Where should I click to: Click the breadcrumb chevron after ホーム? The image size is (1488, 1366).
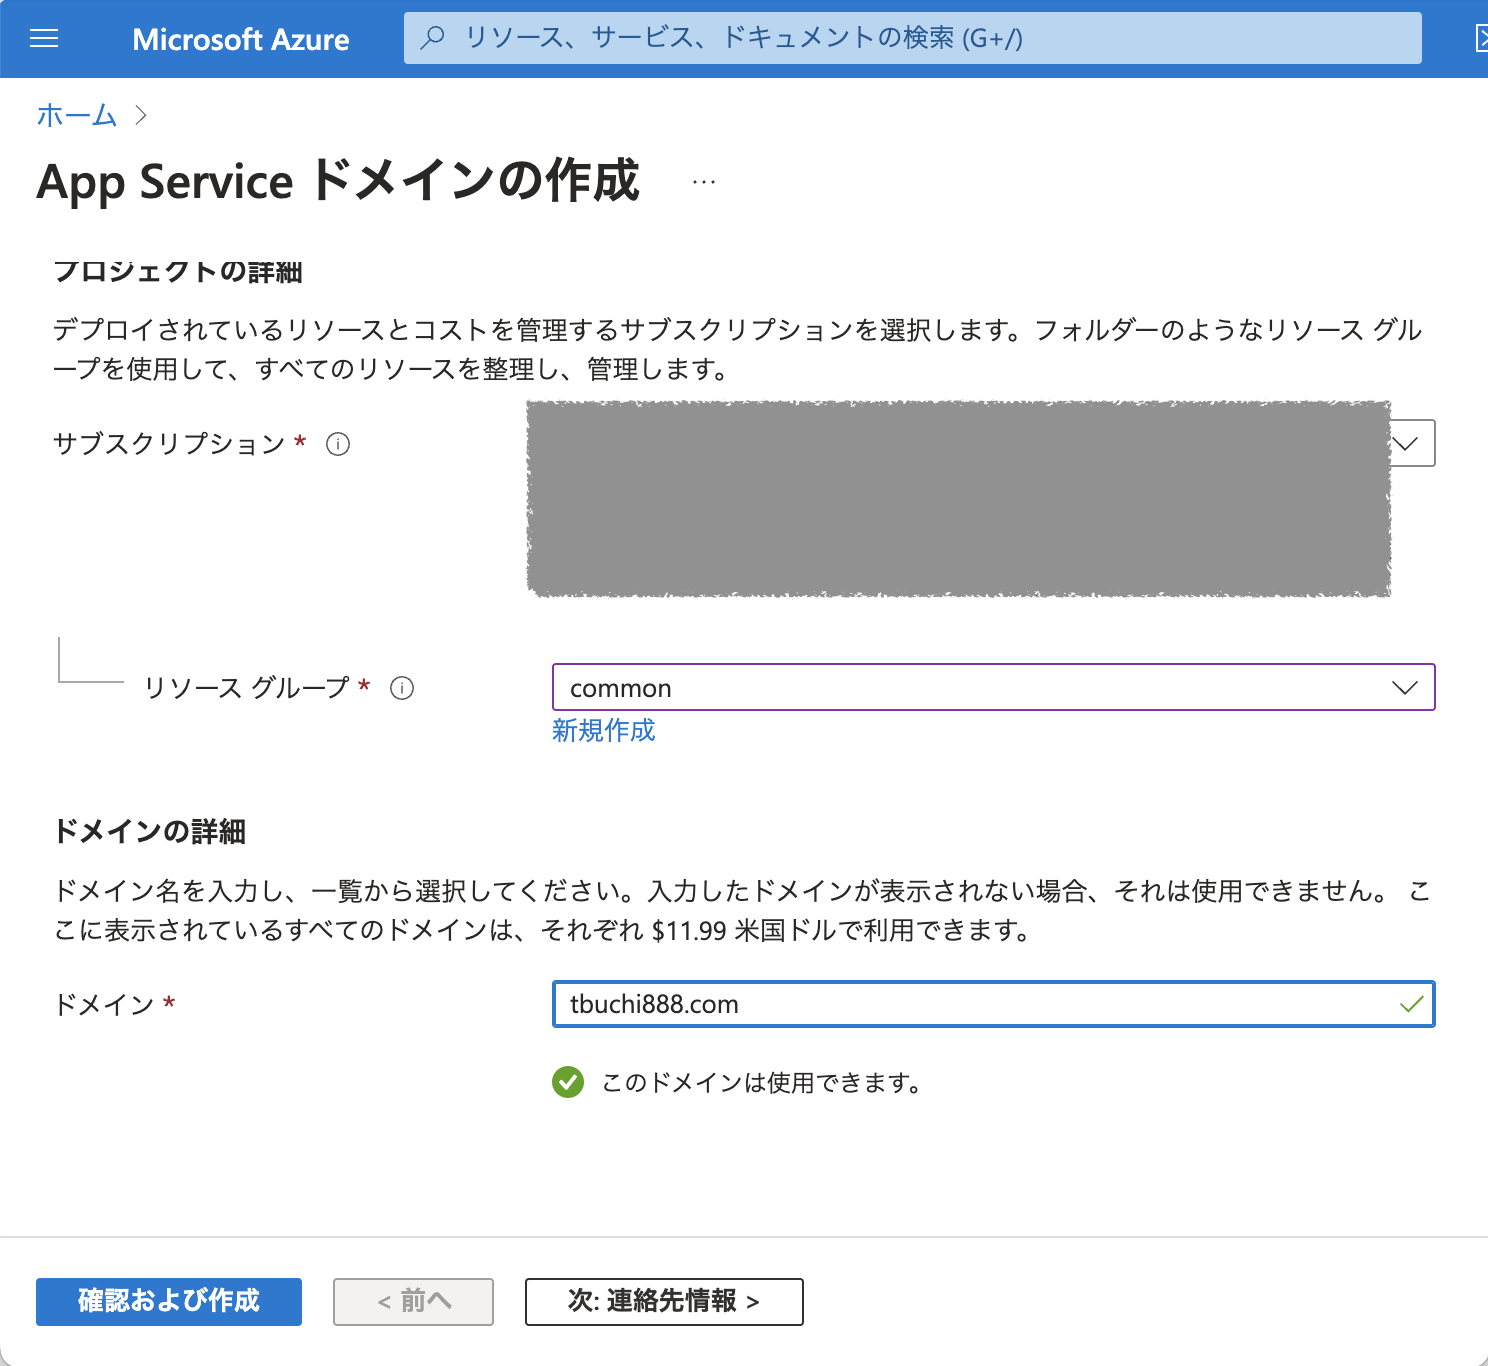[141, 116]
